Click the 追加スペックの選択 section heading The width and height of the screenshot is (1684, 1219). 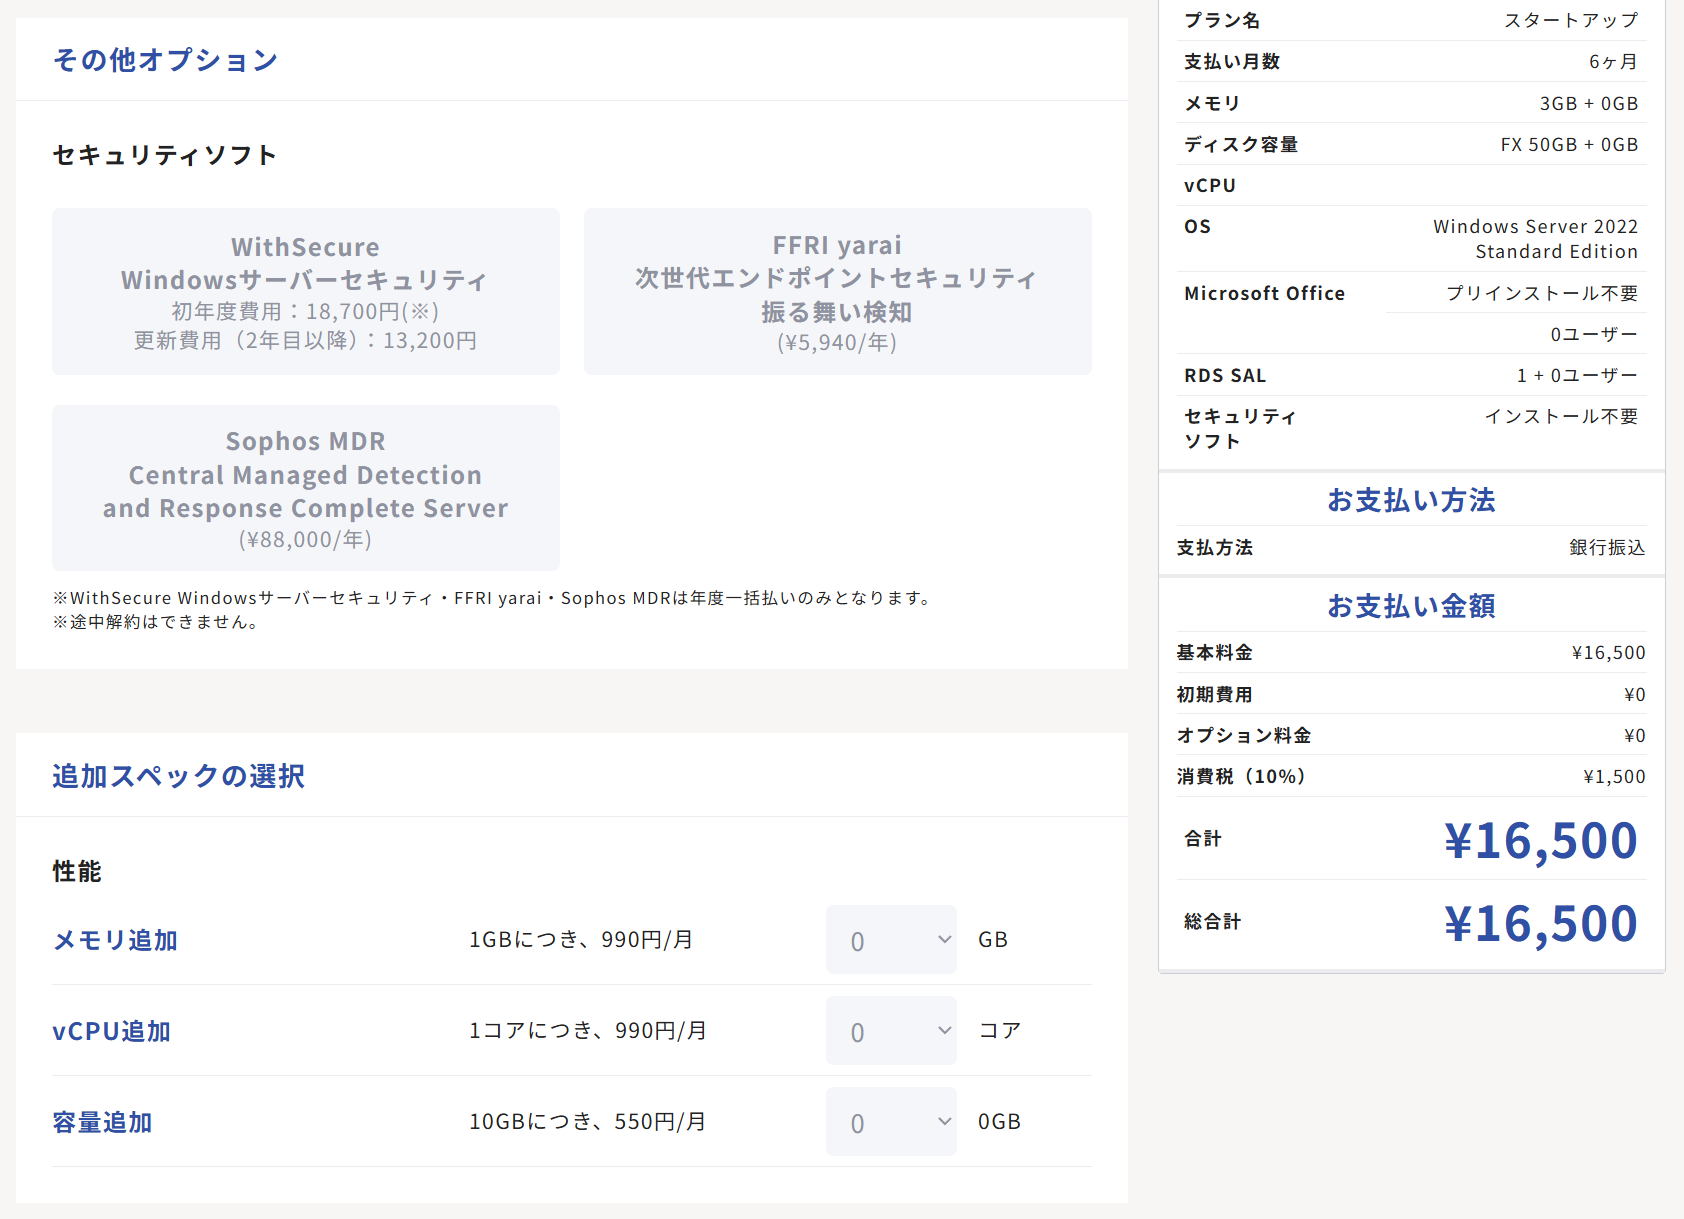[178, 776]
